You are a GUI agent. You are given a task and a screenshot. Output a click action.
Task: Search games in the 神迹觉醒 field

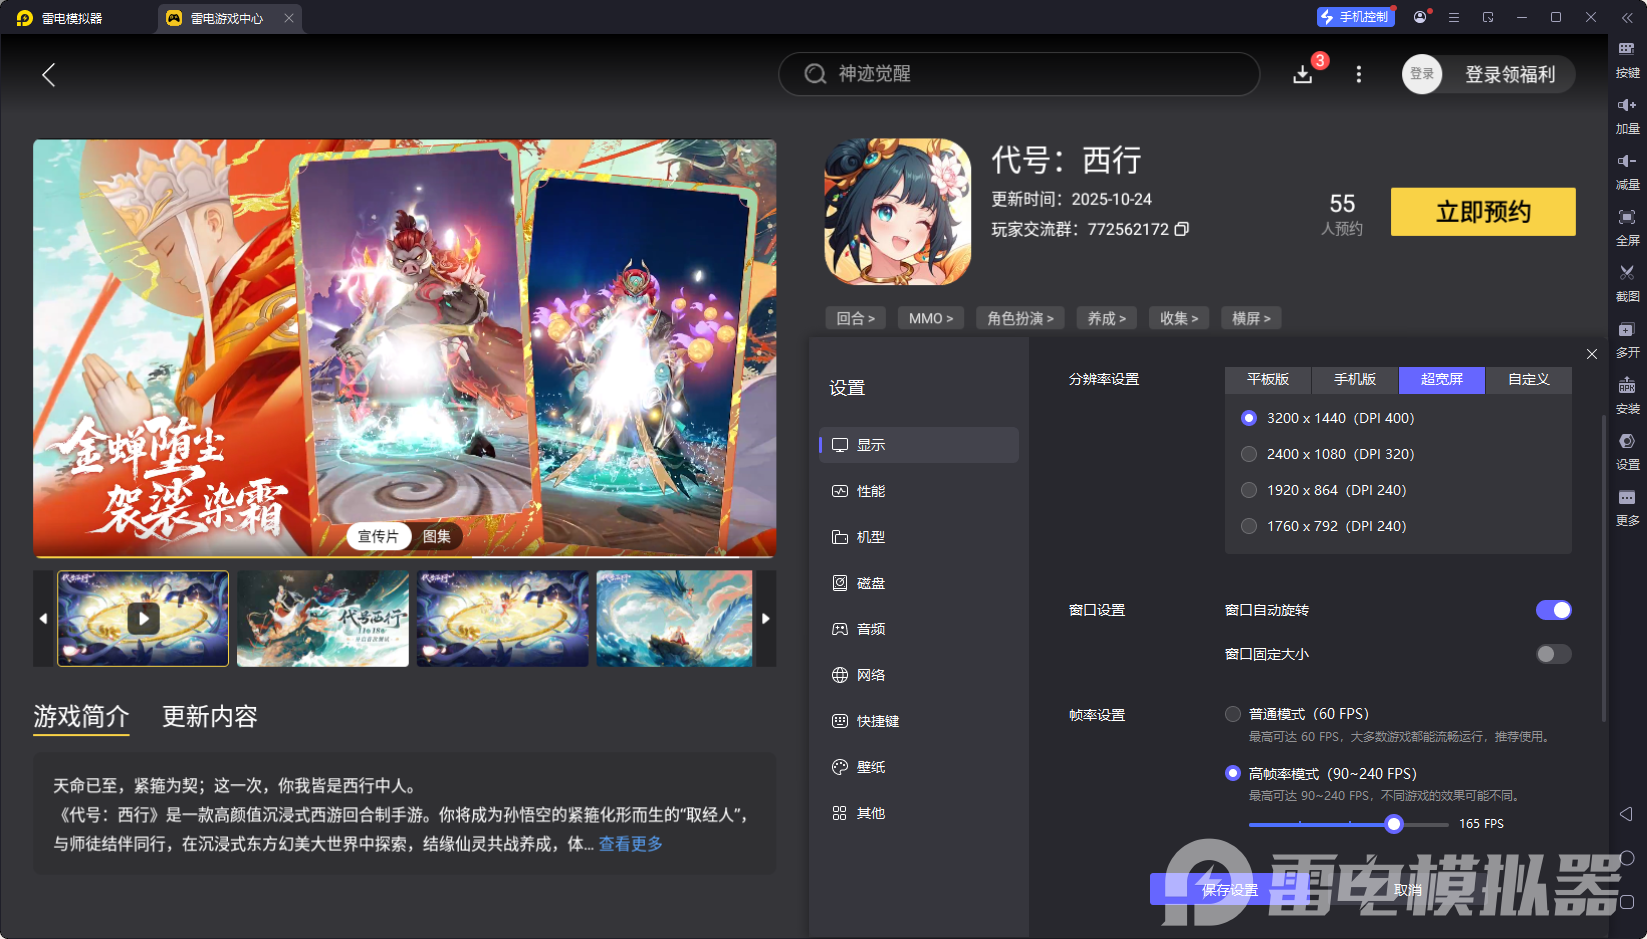pos(1019,74)
